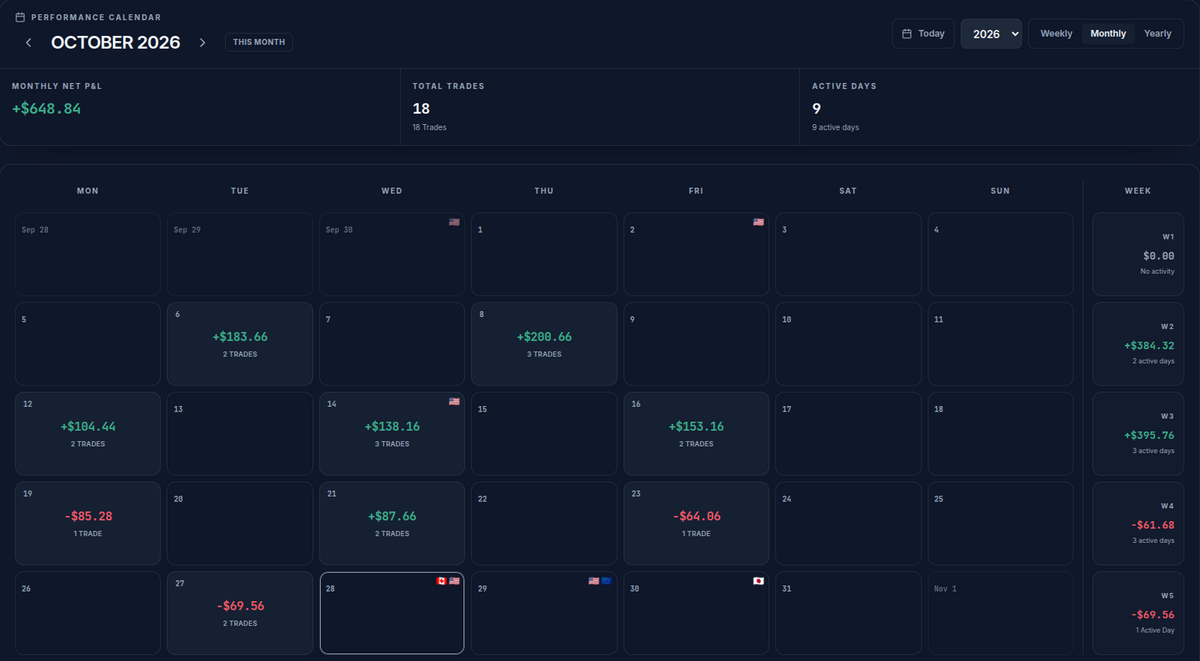Switch to the Weekly view
The image size is (1200, 661).
1056,33
